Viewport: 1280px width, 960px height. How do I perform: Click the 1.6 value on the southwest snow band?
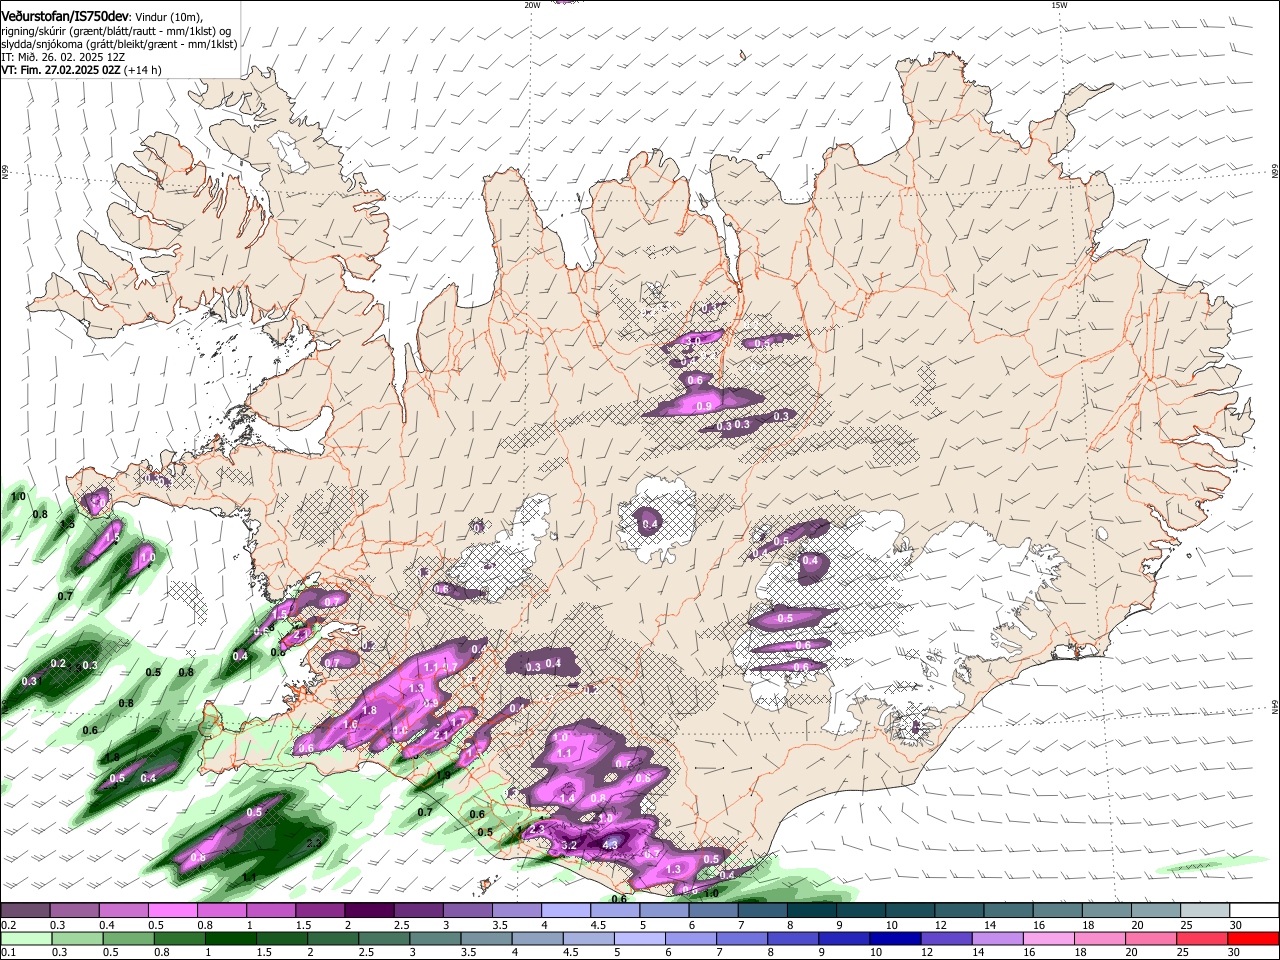(x=350, y=724)
